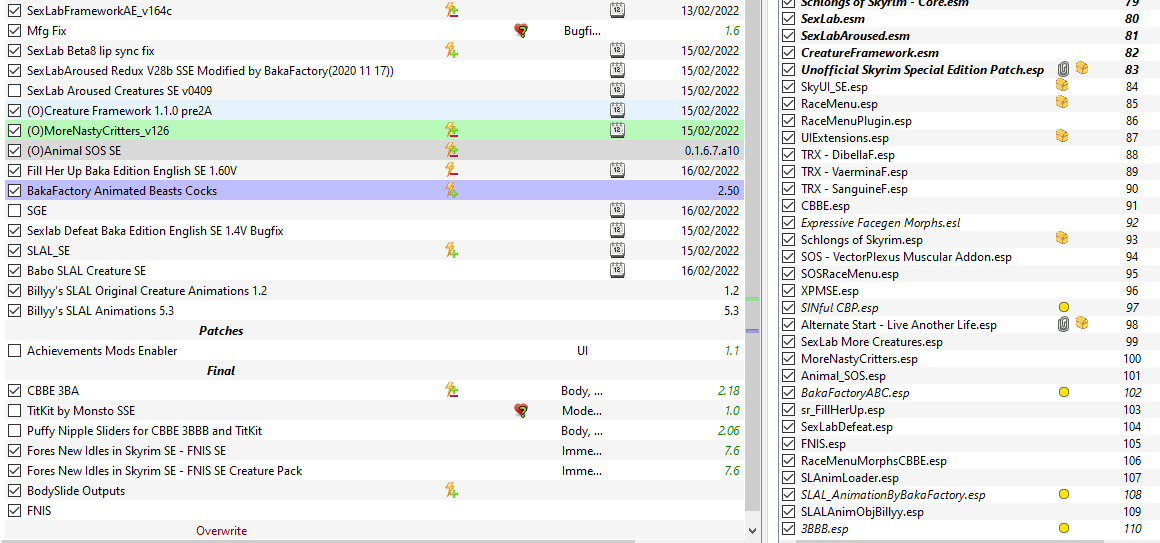The image size is (1160, 543).
Task: Click the conflict icon on BakaFactory Animated Beasts row
Action: pyautogui.click(x=451, y=190)
